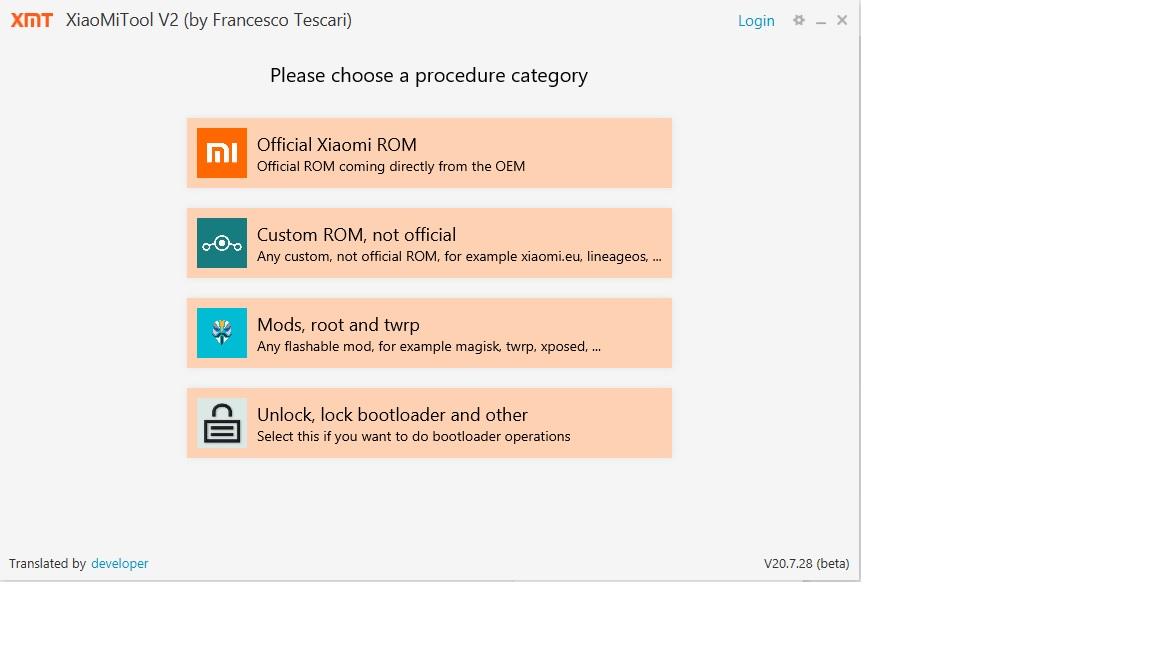The height and width of the screenshot is (648, 1152).
Task: Click the teal LineageOS icon
Action: tap(222, 243)
